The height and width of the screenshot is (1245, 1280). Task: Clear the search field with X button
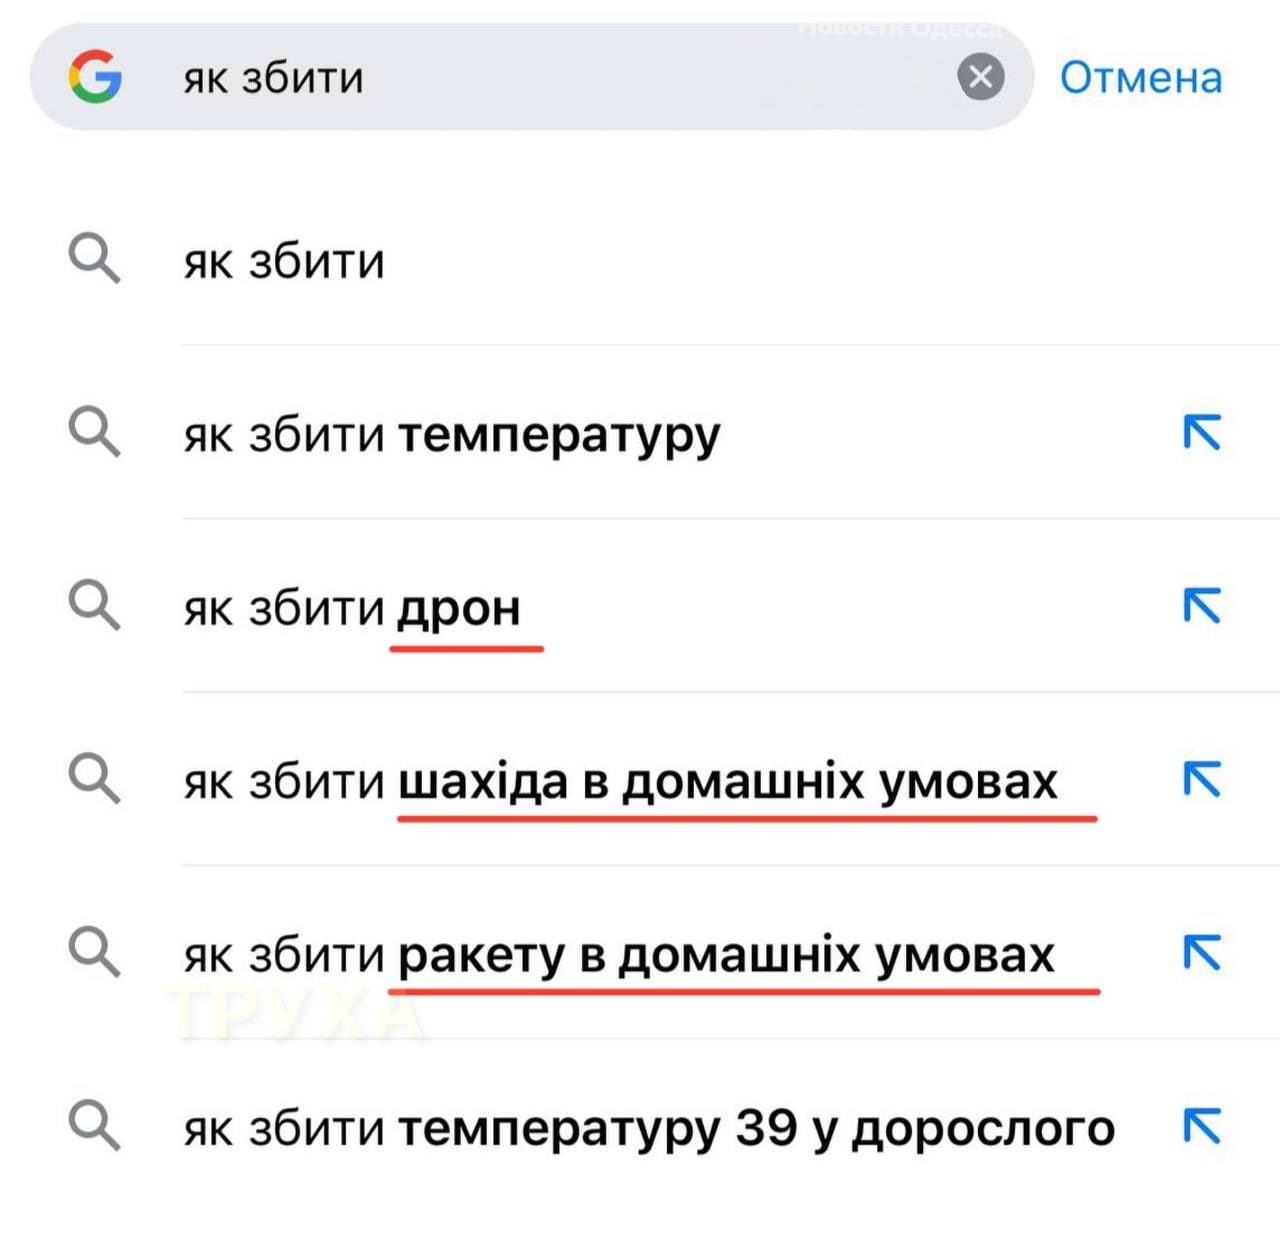coord(980,77)
